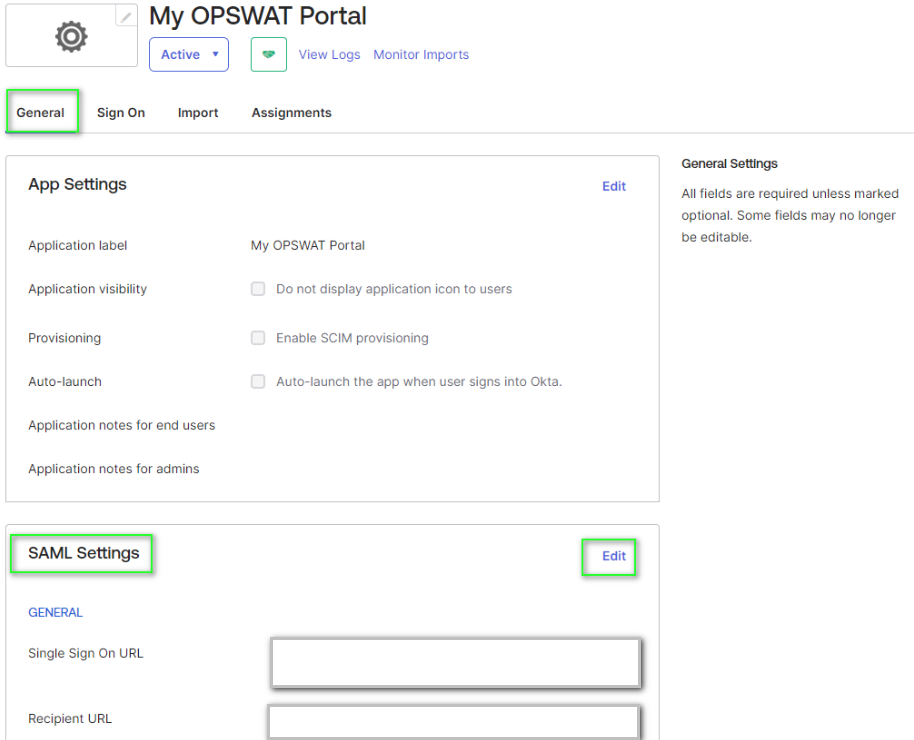Edit the App Settings section
914x740 pixels.
[614, 186]
